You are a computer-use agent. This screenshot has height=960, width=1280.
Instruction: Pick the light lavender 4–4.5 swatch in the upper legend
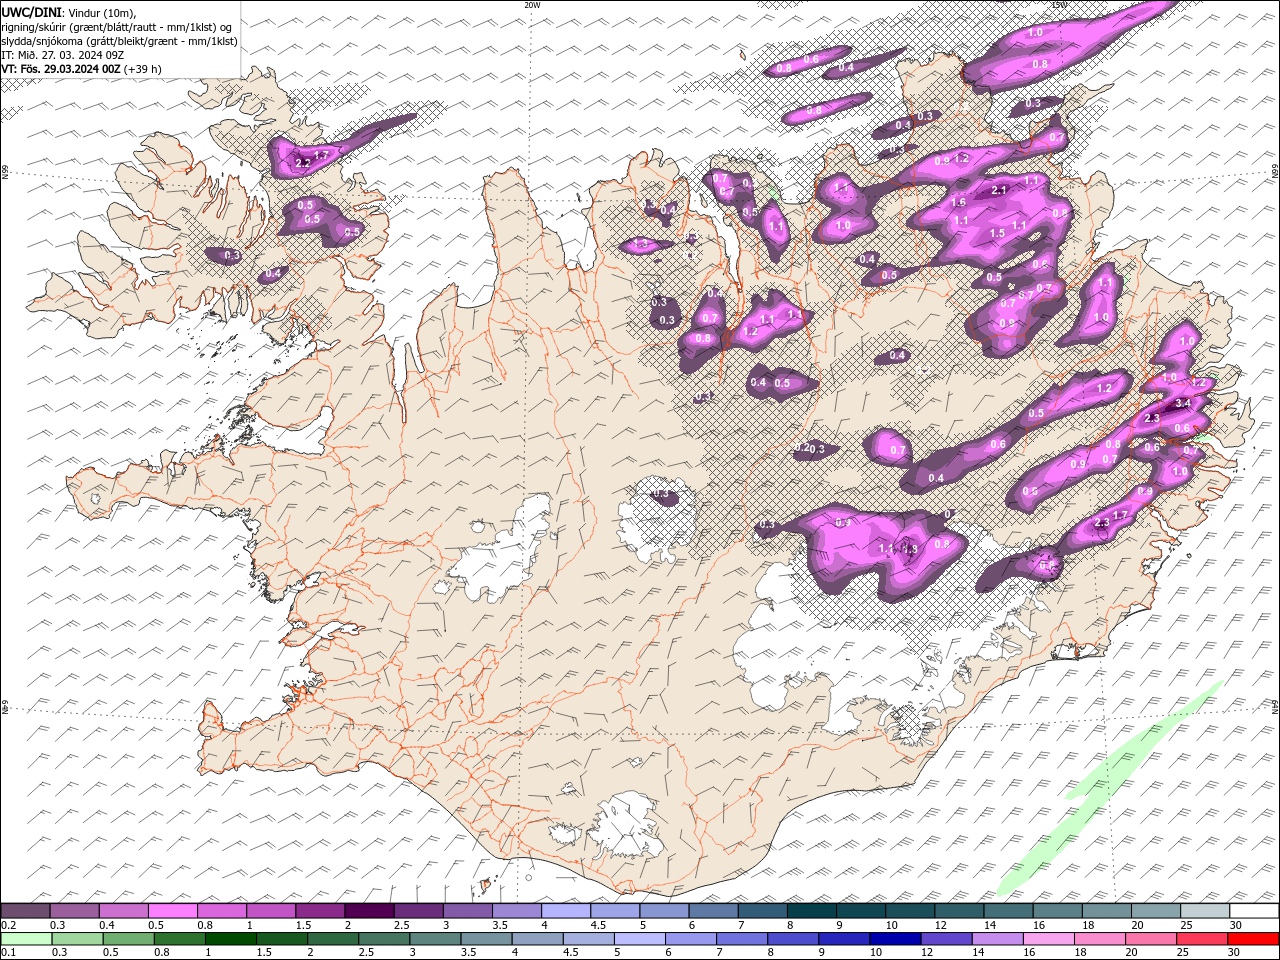point(566,911)
